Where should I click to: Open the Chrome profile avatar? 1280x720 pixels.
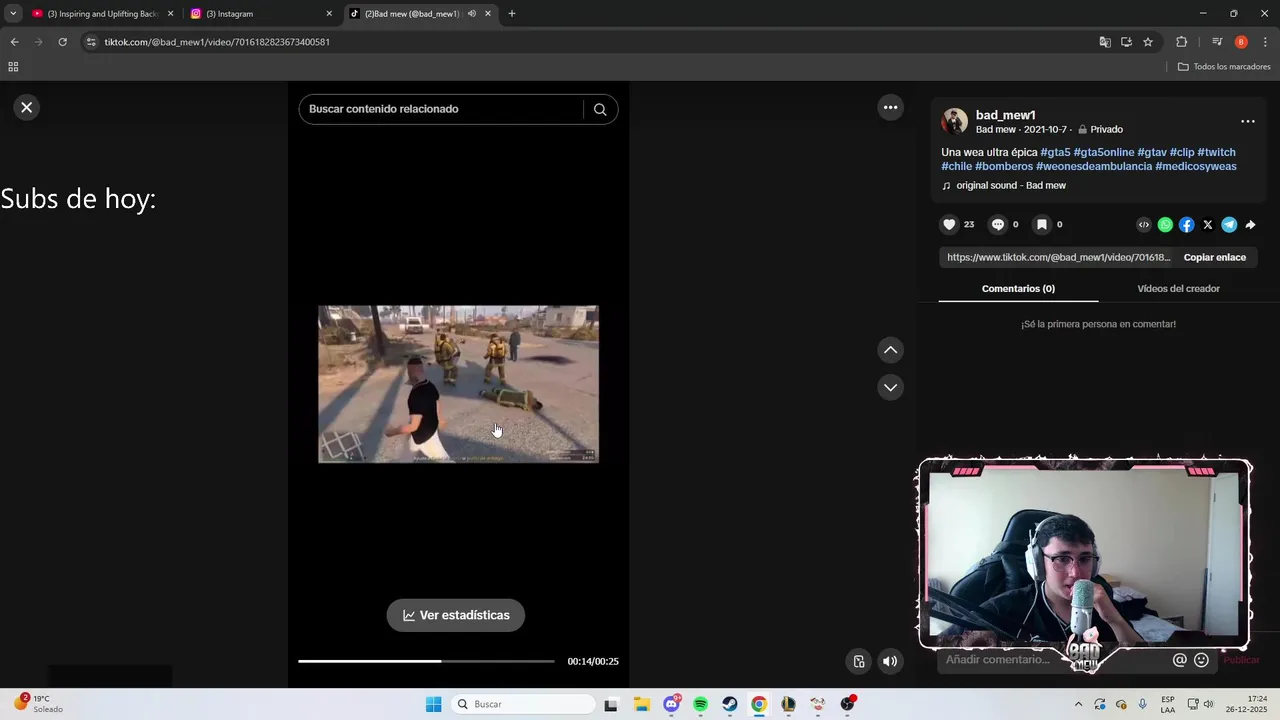1241,42
